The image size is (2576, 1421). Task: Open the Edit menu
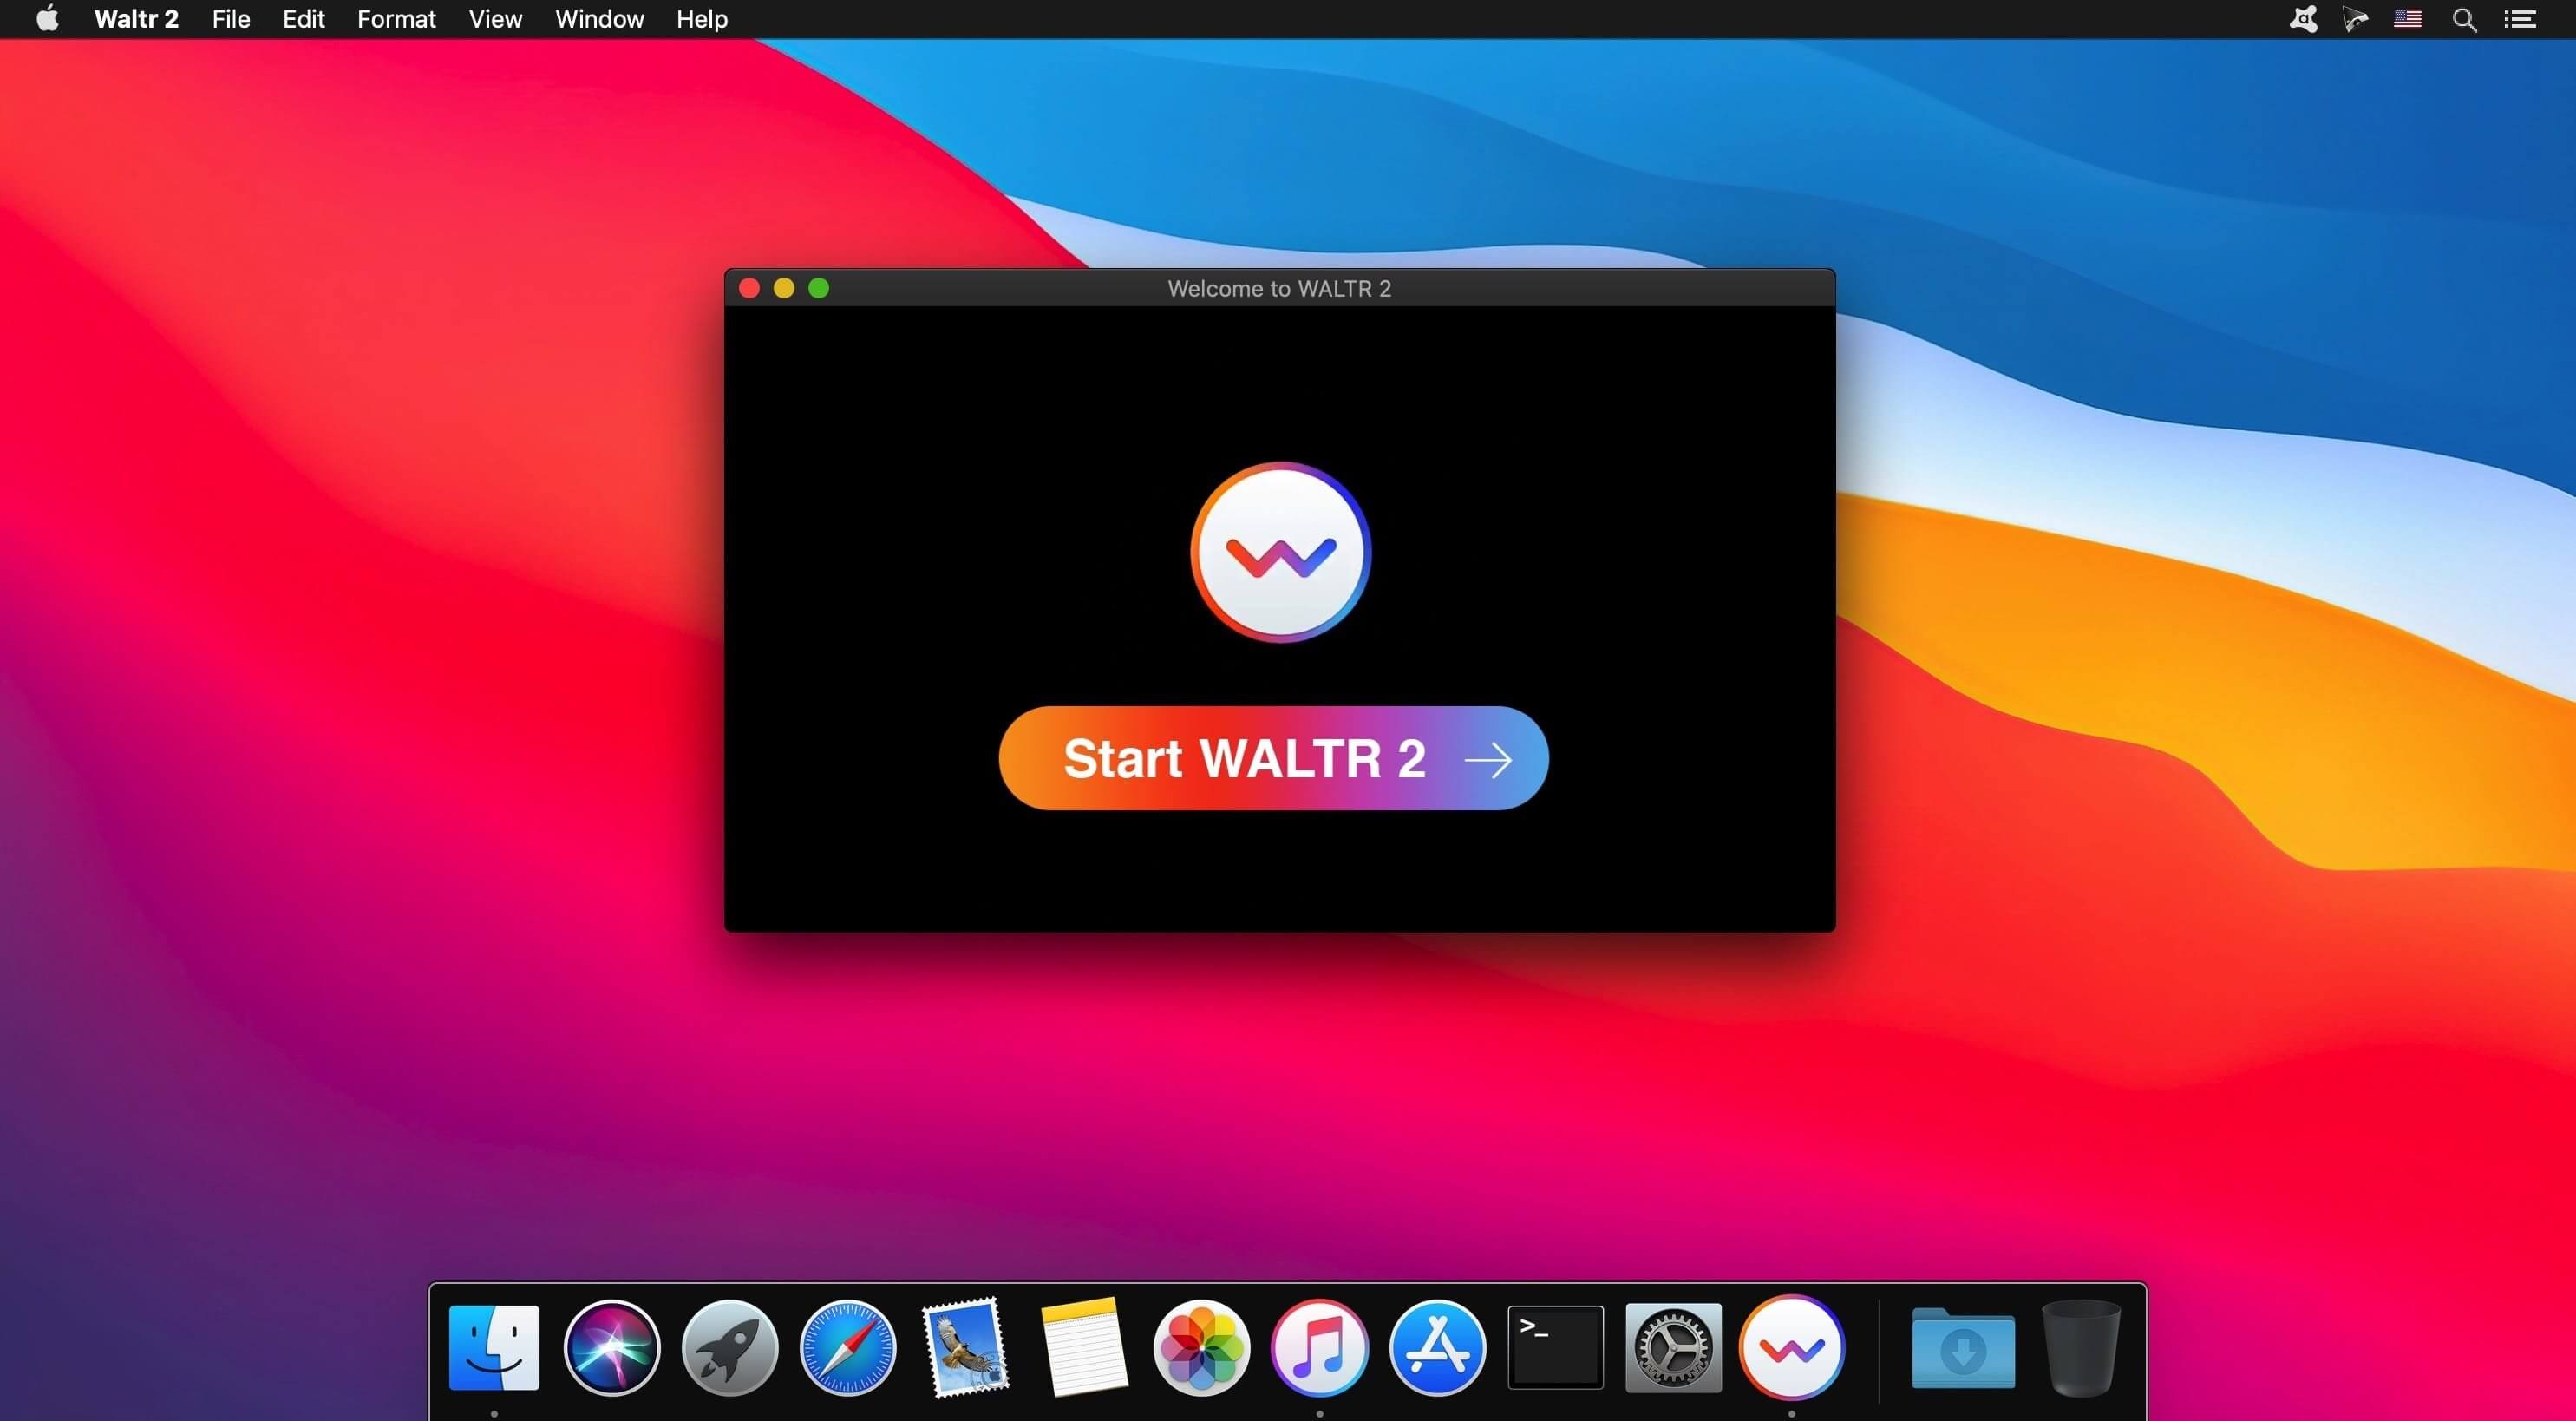point(303,19)
